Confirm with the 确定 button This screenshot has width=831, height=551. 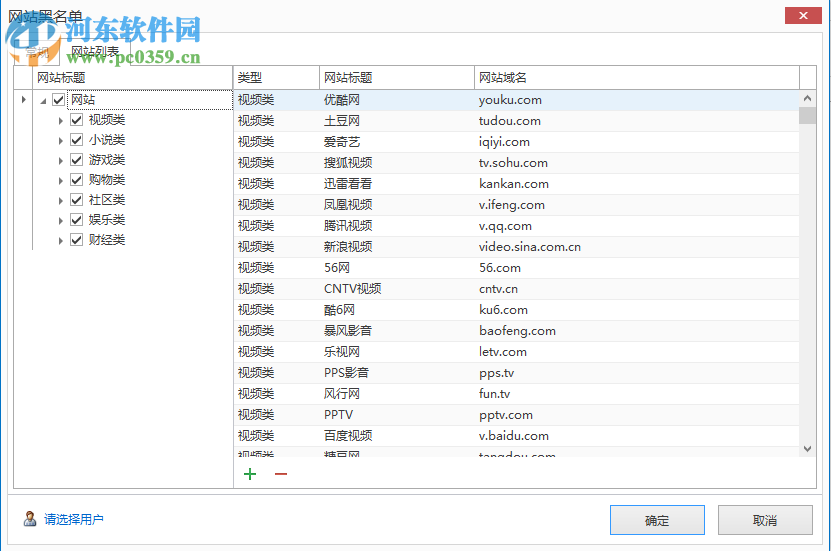click(657, 520)
